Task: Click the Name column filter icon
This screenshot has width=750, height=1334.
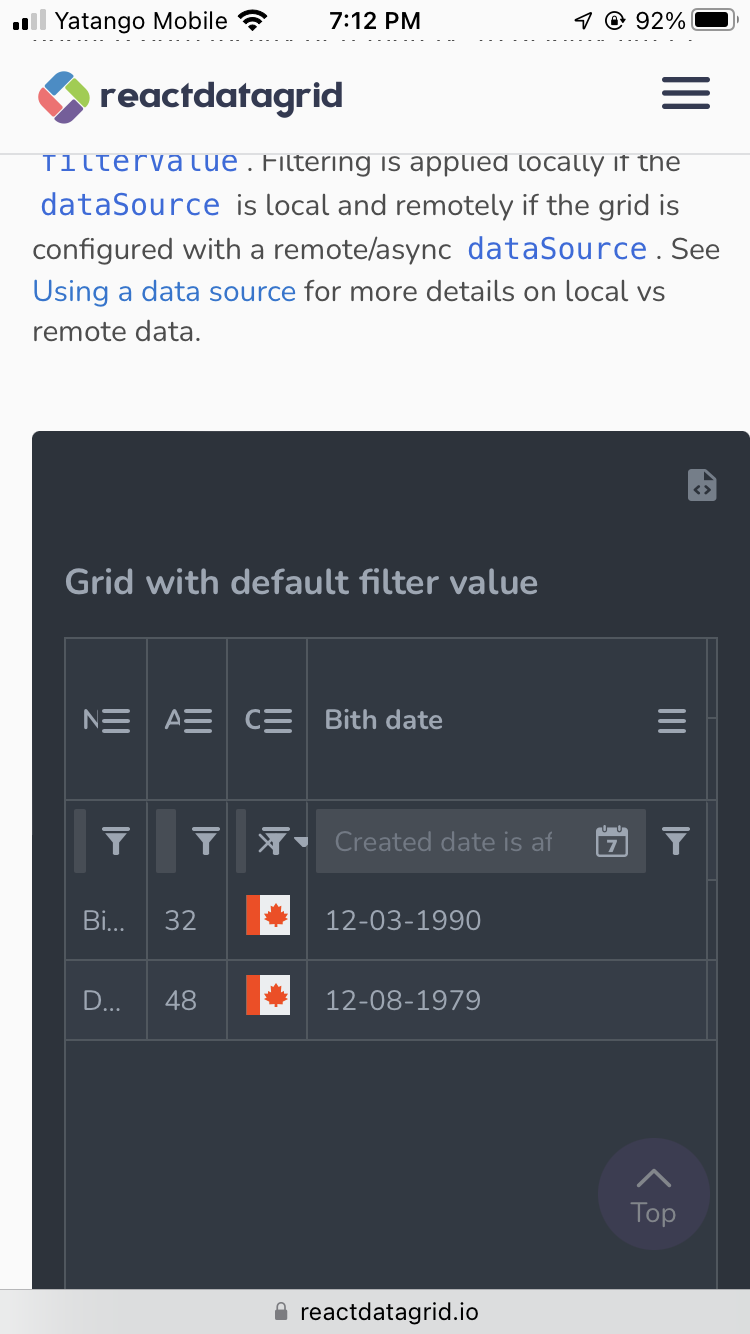Action: tap(117, 842)
